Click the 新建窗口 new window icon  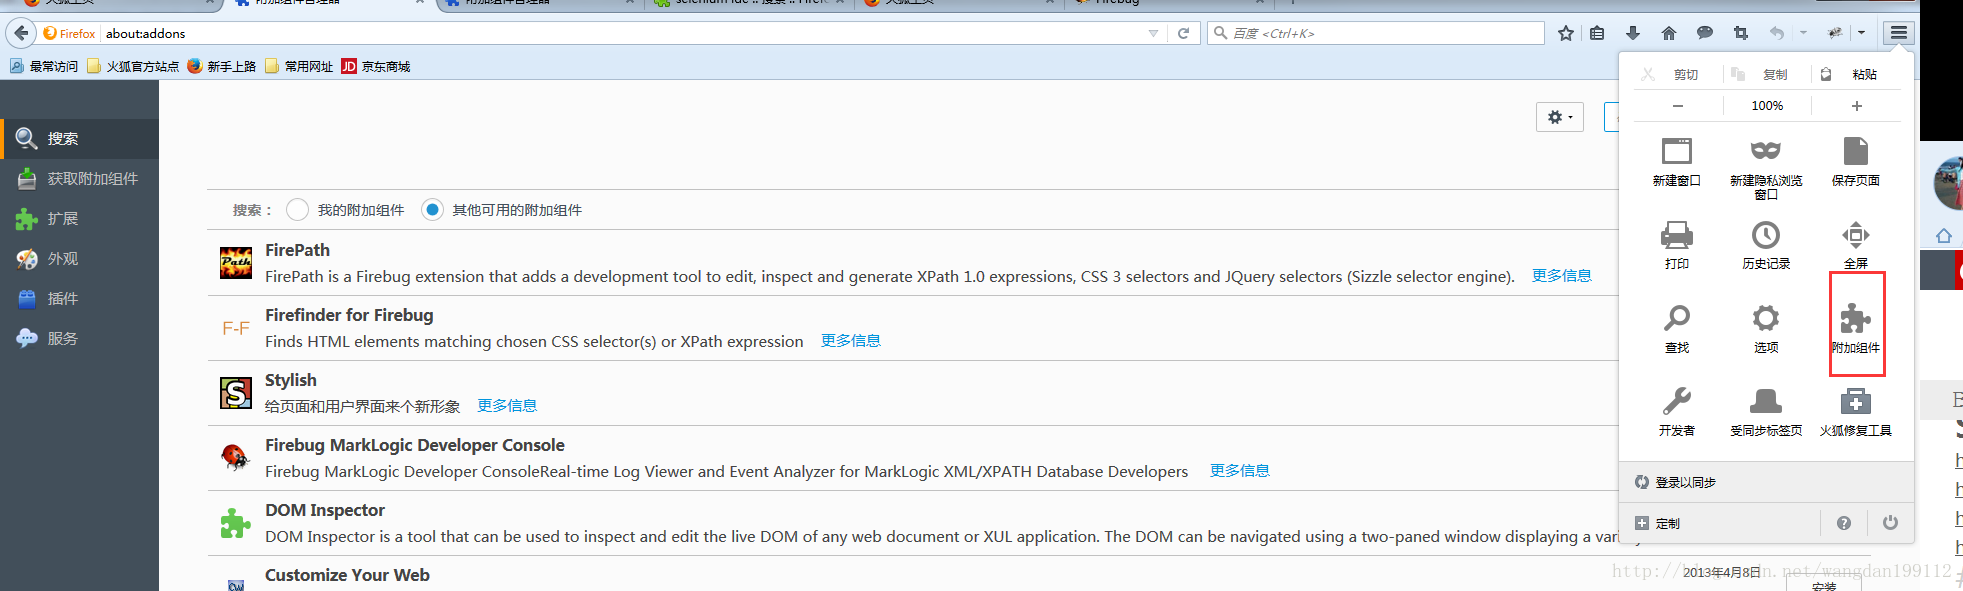tap(1677, 151)
